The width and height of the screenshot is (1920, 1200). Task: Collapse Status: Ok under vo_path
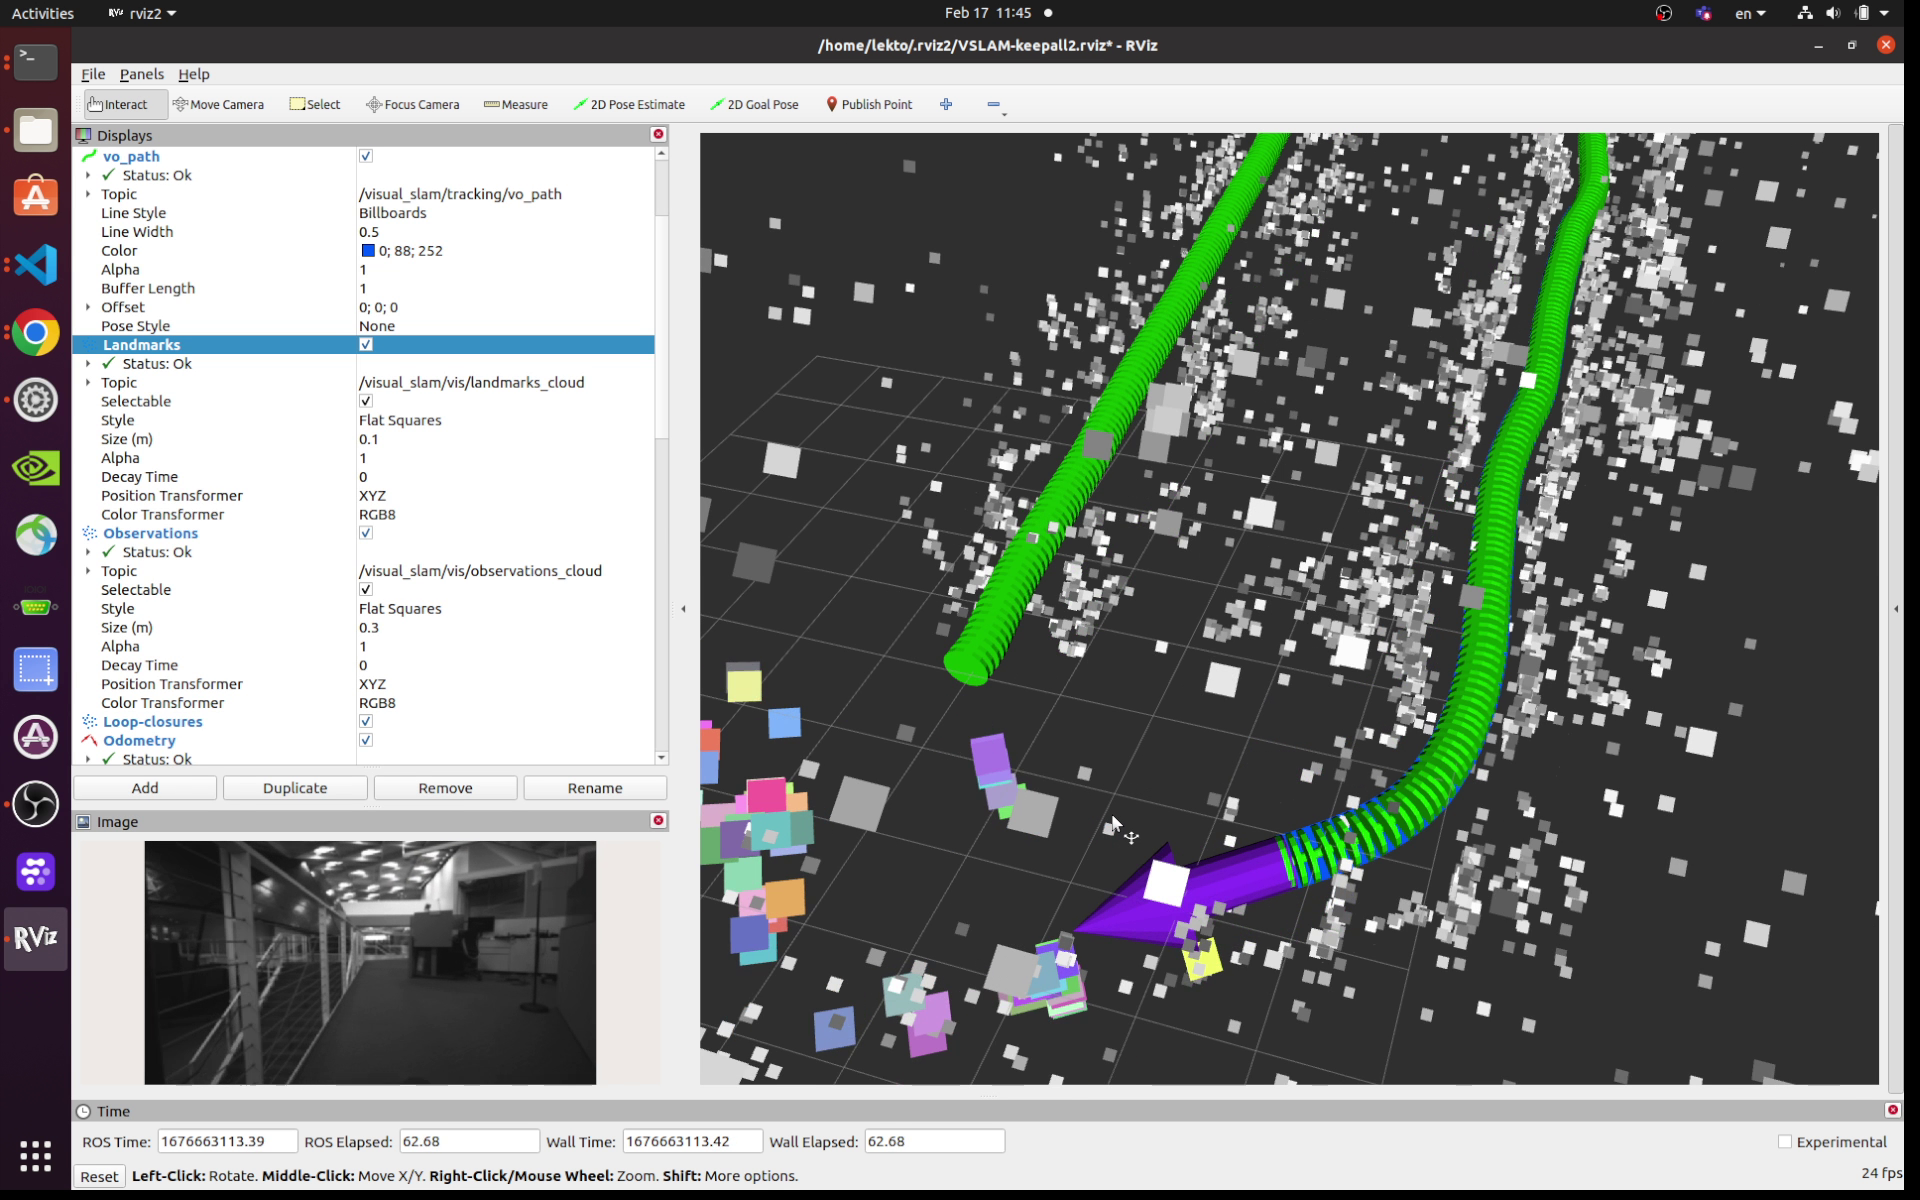(x=88, y=175)
